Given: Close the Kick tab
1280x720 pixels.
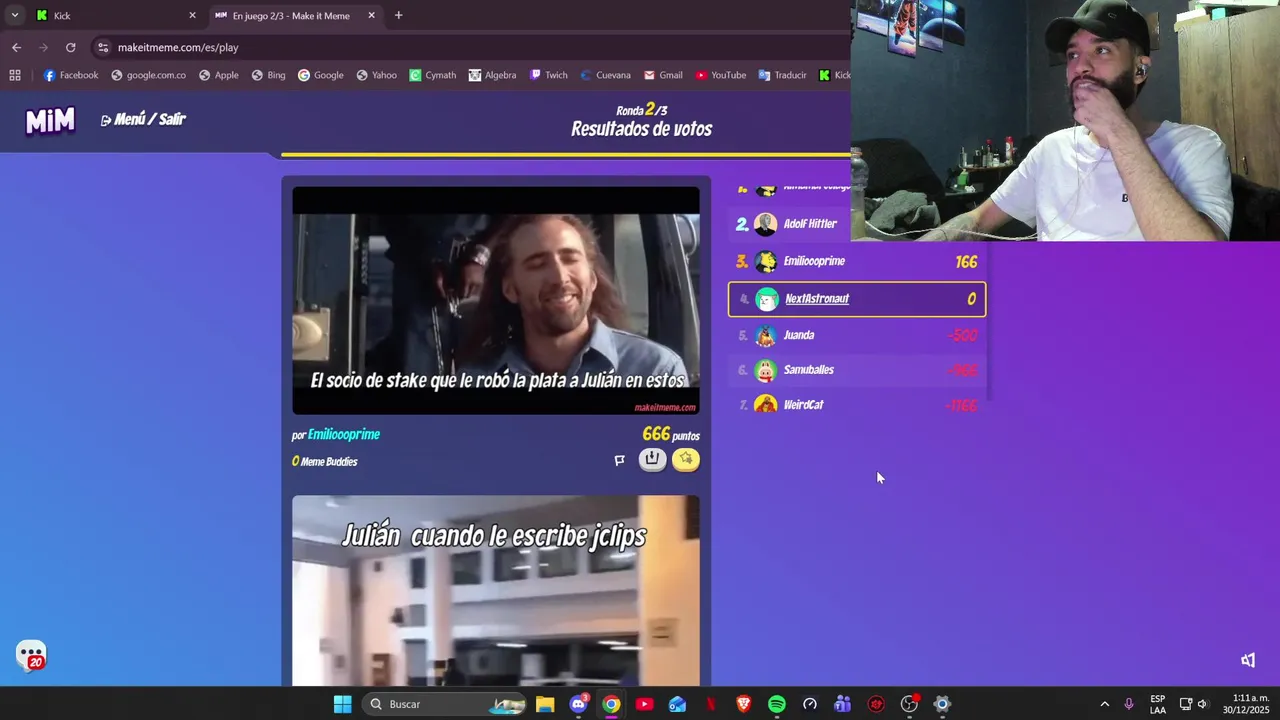Looking at the screenshot, I should point(192,16).
